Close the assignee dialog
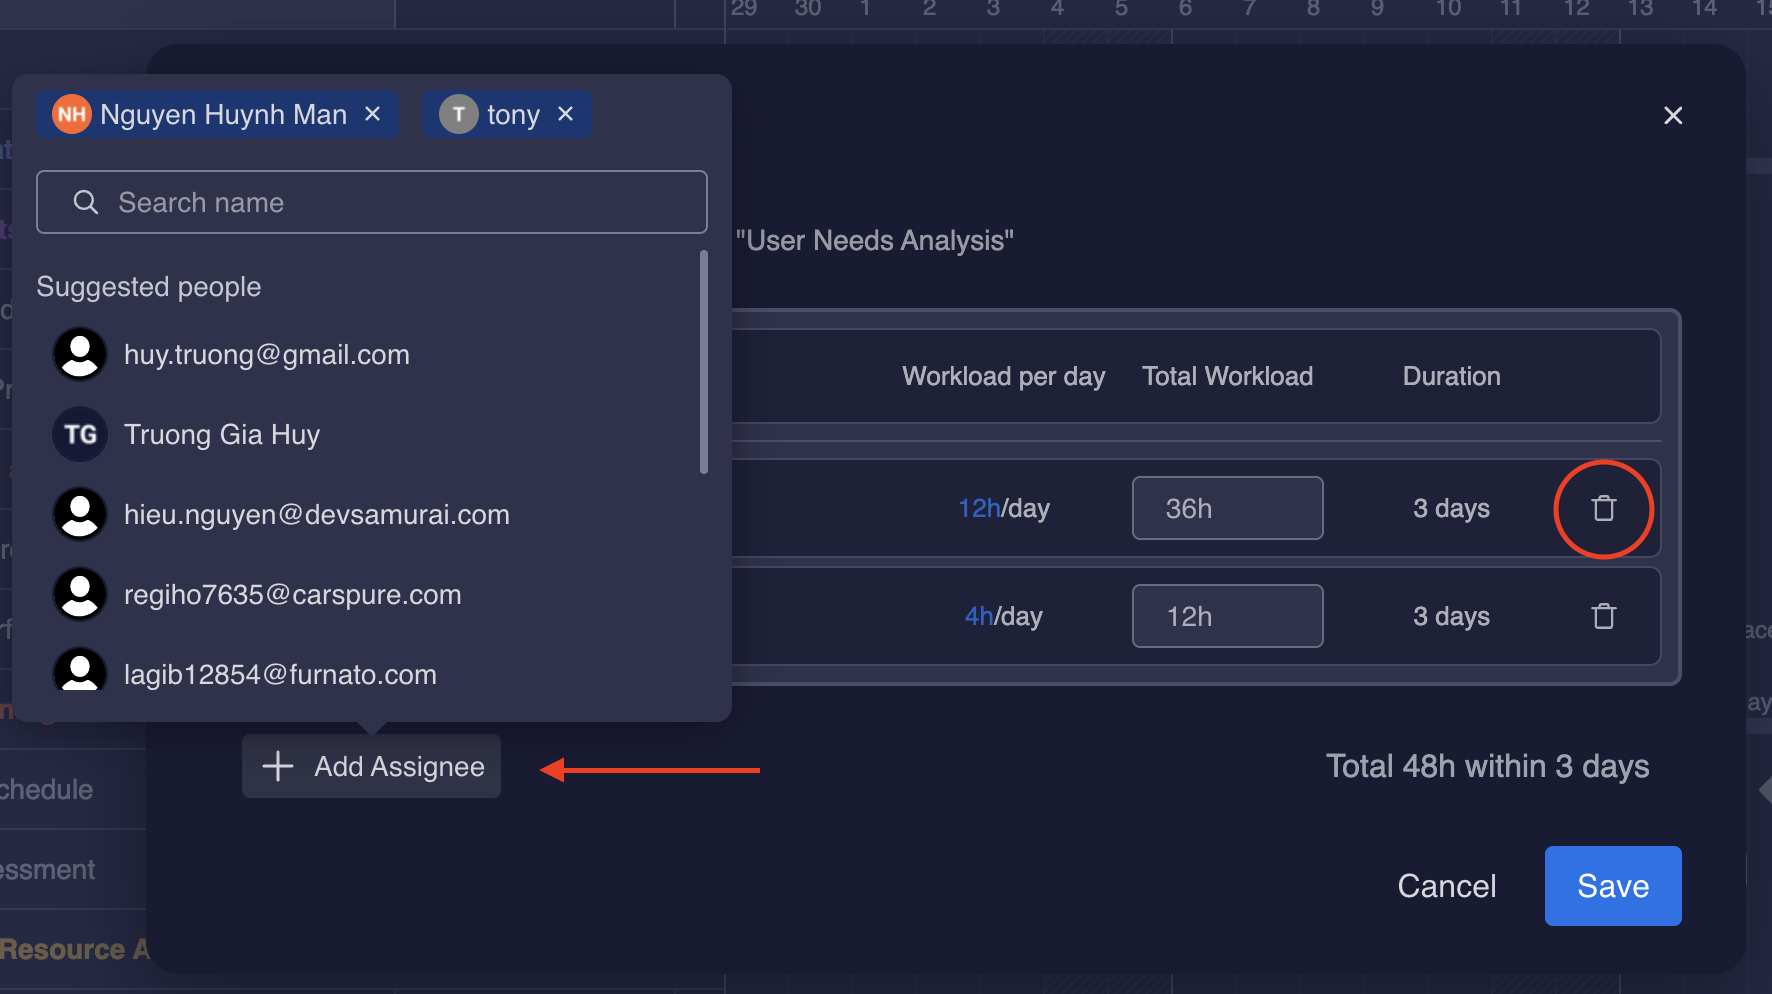The height and width of the screenshot is (994, 1772). click(x=1673, y=116)
